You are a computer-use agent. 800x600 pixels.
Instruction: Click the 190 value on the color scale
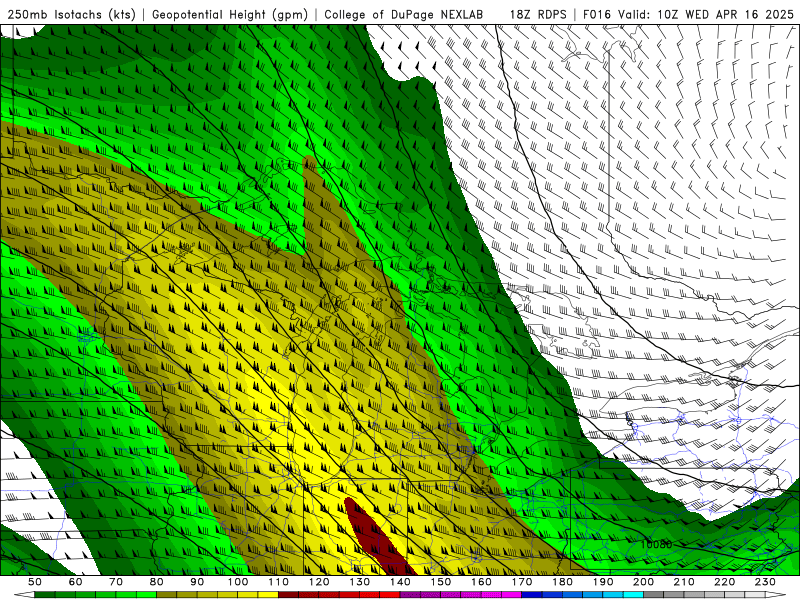(603, 582)
